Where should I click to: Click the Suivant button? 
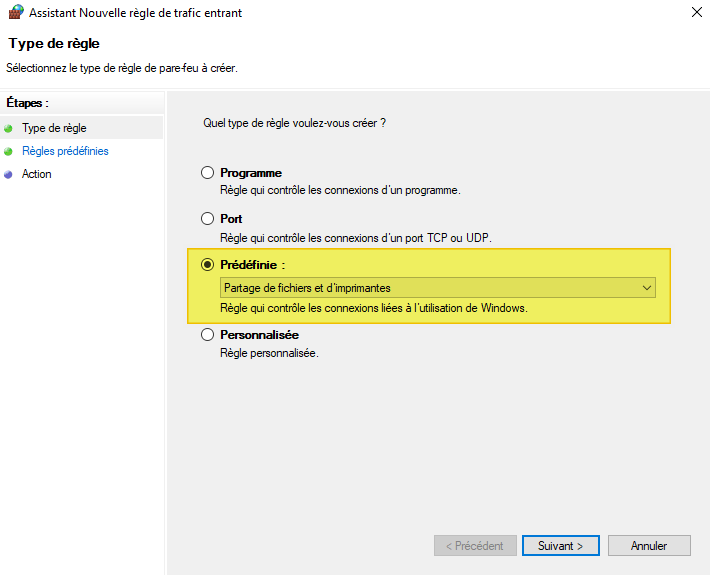coord(560,546)
